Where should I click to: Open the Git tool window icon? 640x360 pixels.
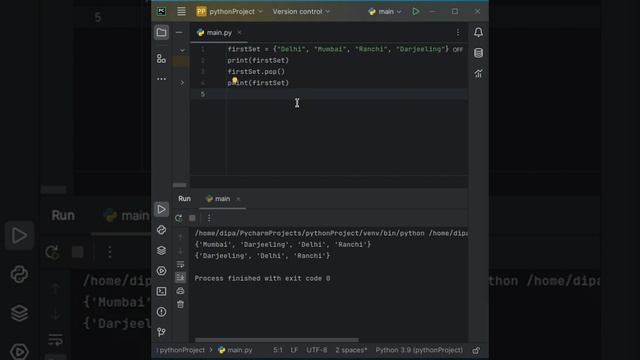click(x=161, y=332)
